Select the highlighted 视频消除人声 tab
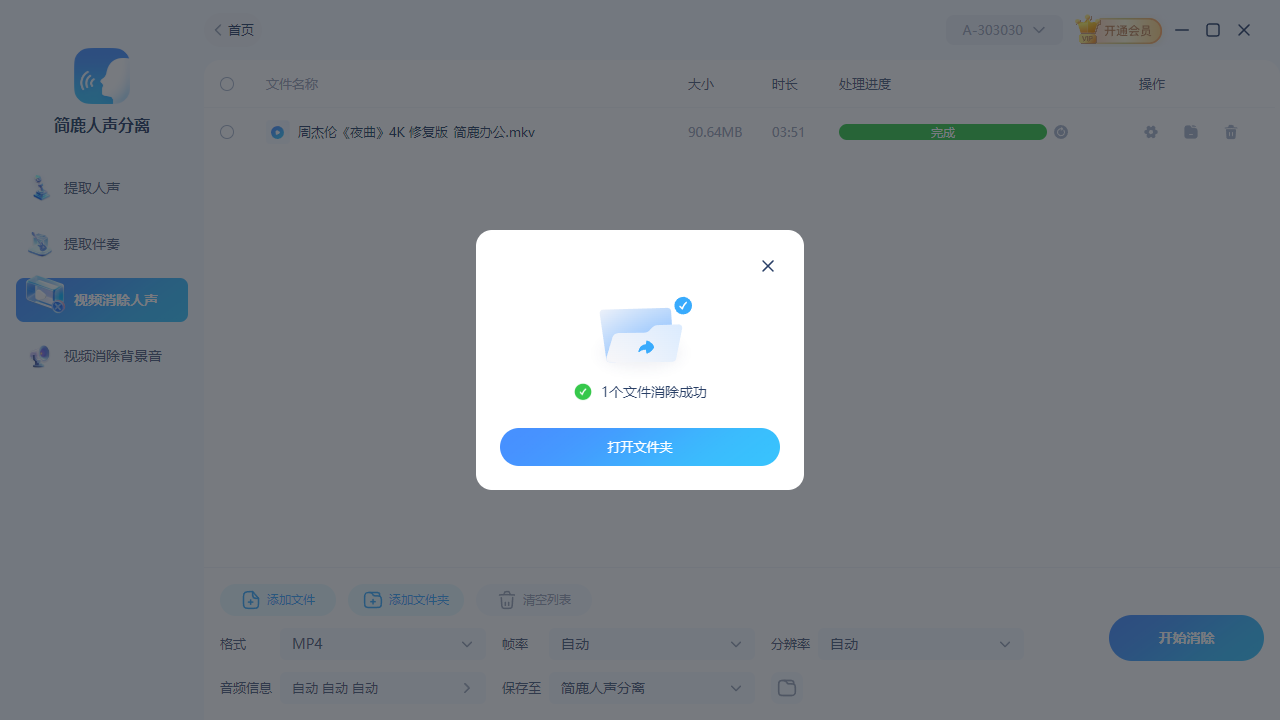Viewport: 1280px width, 720px height. pyautogui.click(x=101, y=299)
